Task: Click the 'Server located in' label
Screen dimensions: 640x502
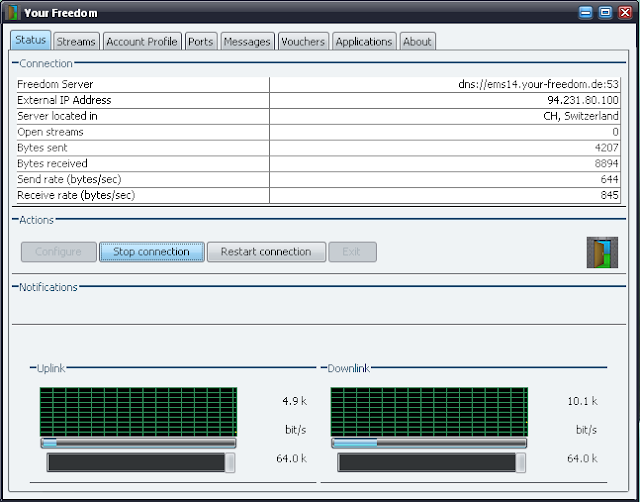Action: 57,116
